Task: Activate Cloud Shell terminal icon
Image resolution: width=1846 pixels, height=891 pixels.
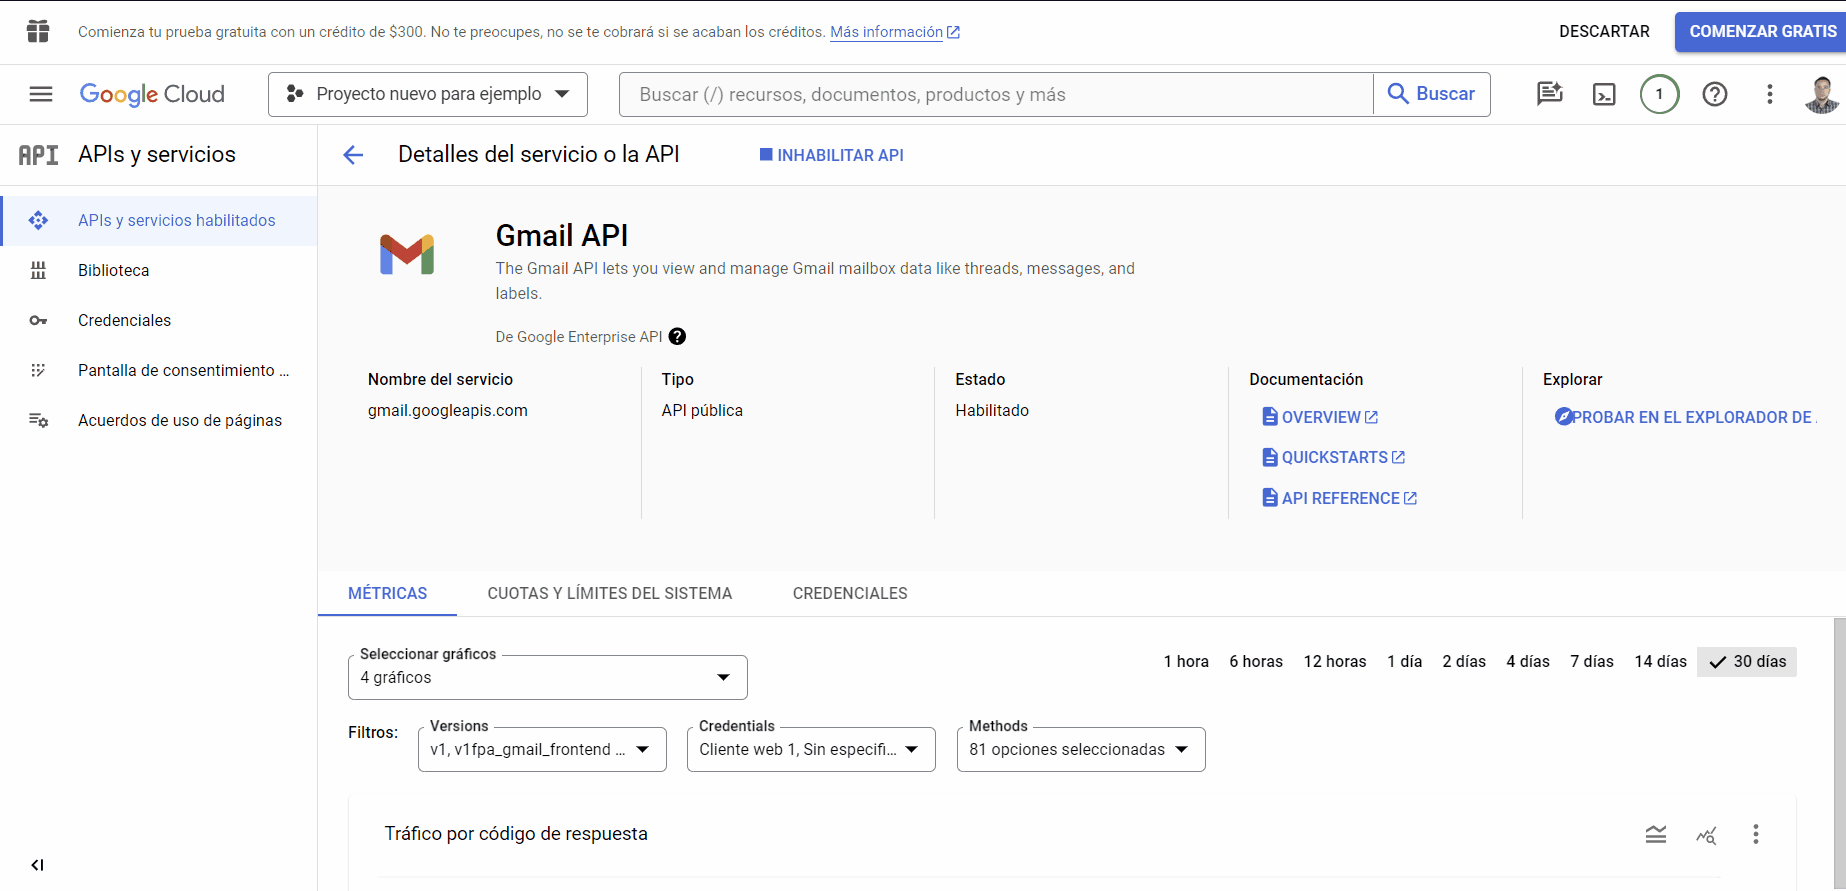Action: coord(1604,94)
